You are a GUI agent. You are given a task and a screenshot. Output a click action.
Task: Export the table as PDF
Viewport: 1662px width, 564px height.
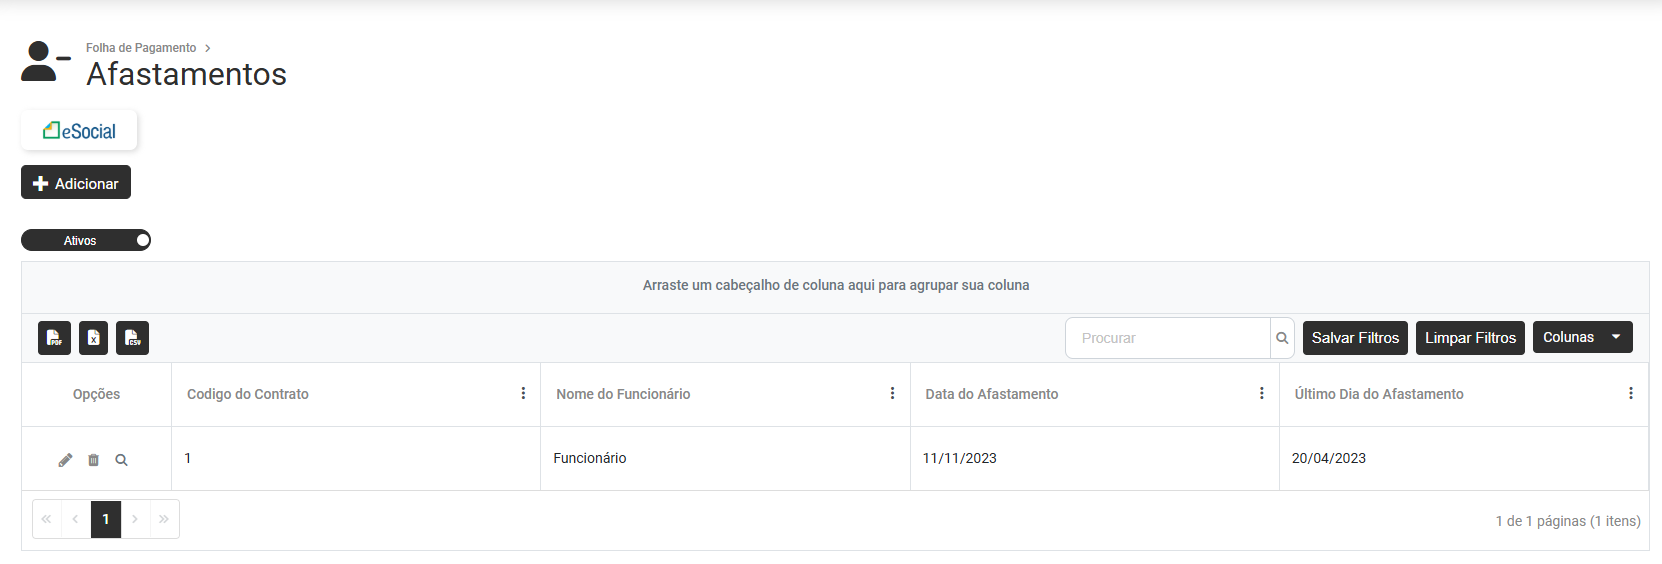(54, 338)
